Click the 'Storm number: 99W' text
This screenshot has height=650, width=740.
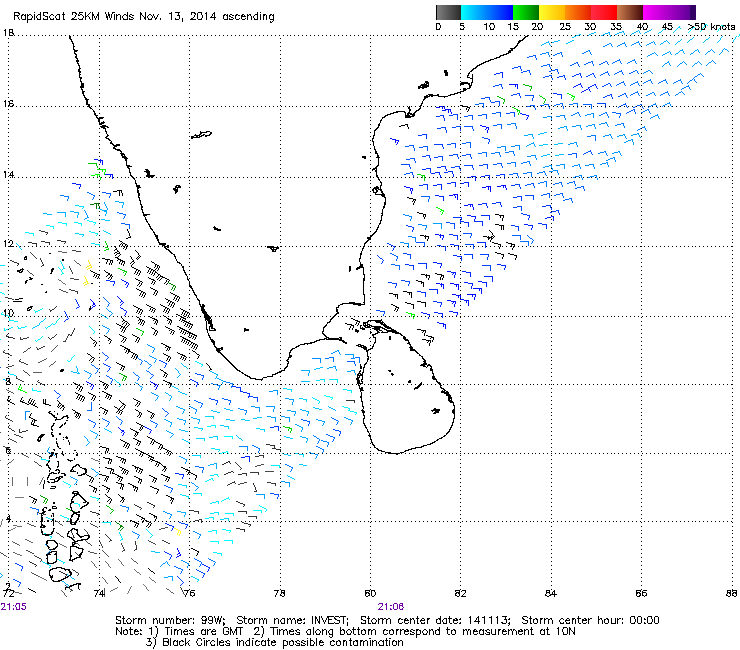point(170,620)
